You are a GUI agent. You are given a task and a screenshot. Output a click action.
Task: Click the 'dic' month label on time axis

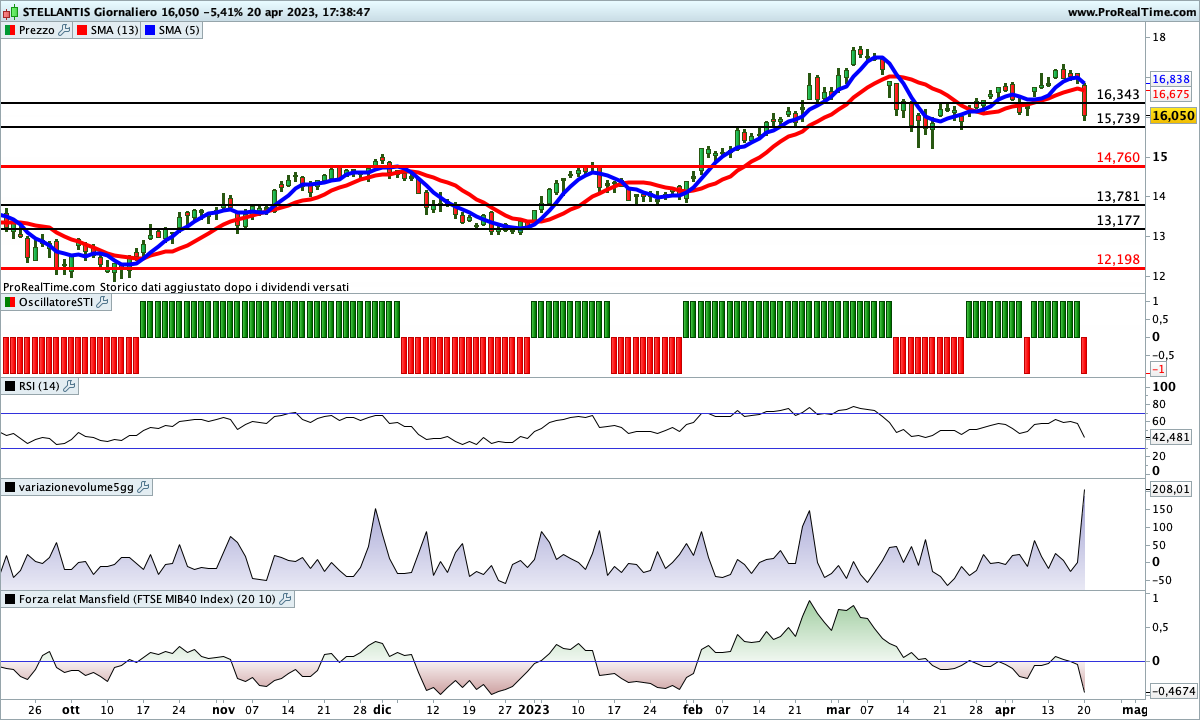click(x=382, y=709)
